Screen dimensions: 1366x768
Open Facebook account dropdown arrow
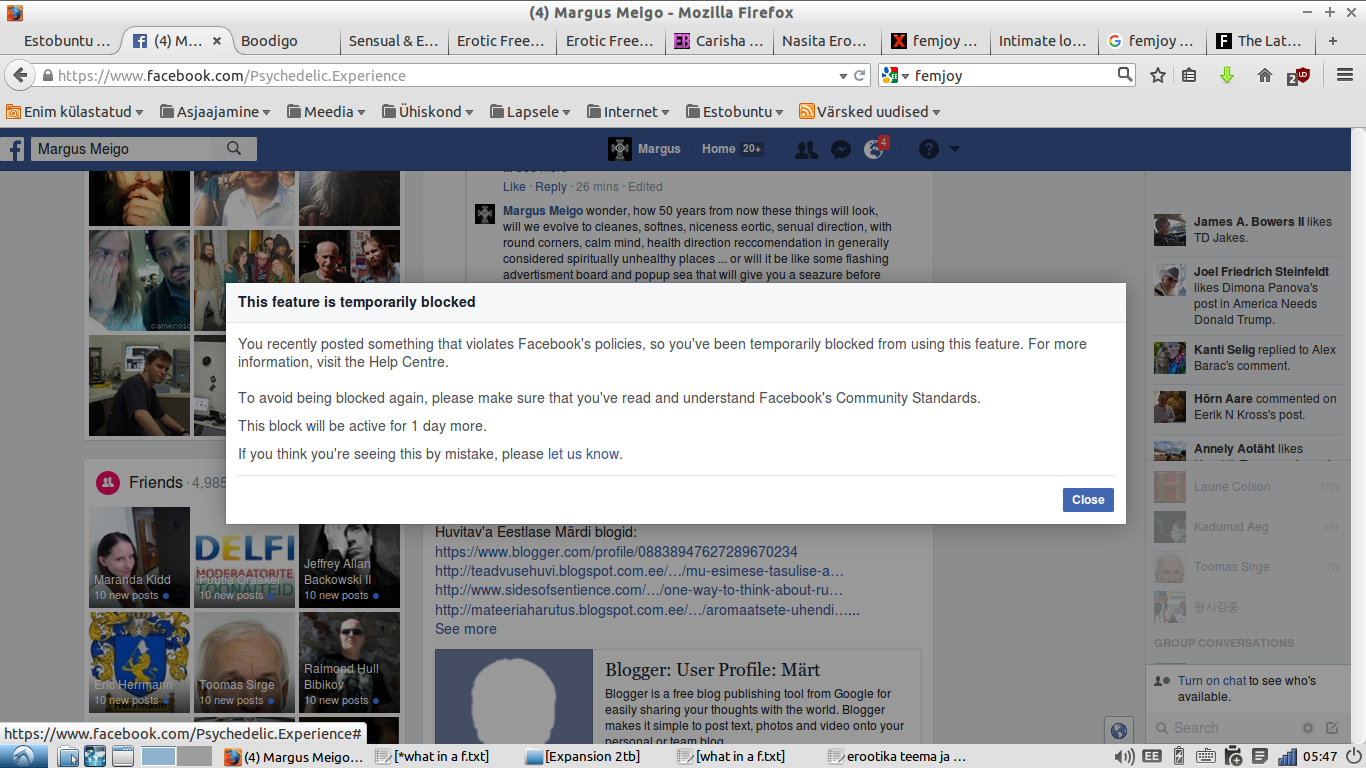click(x=954, y=149)
